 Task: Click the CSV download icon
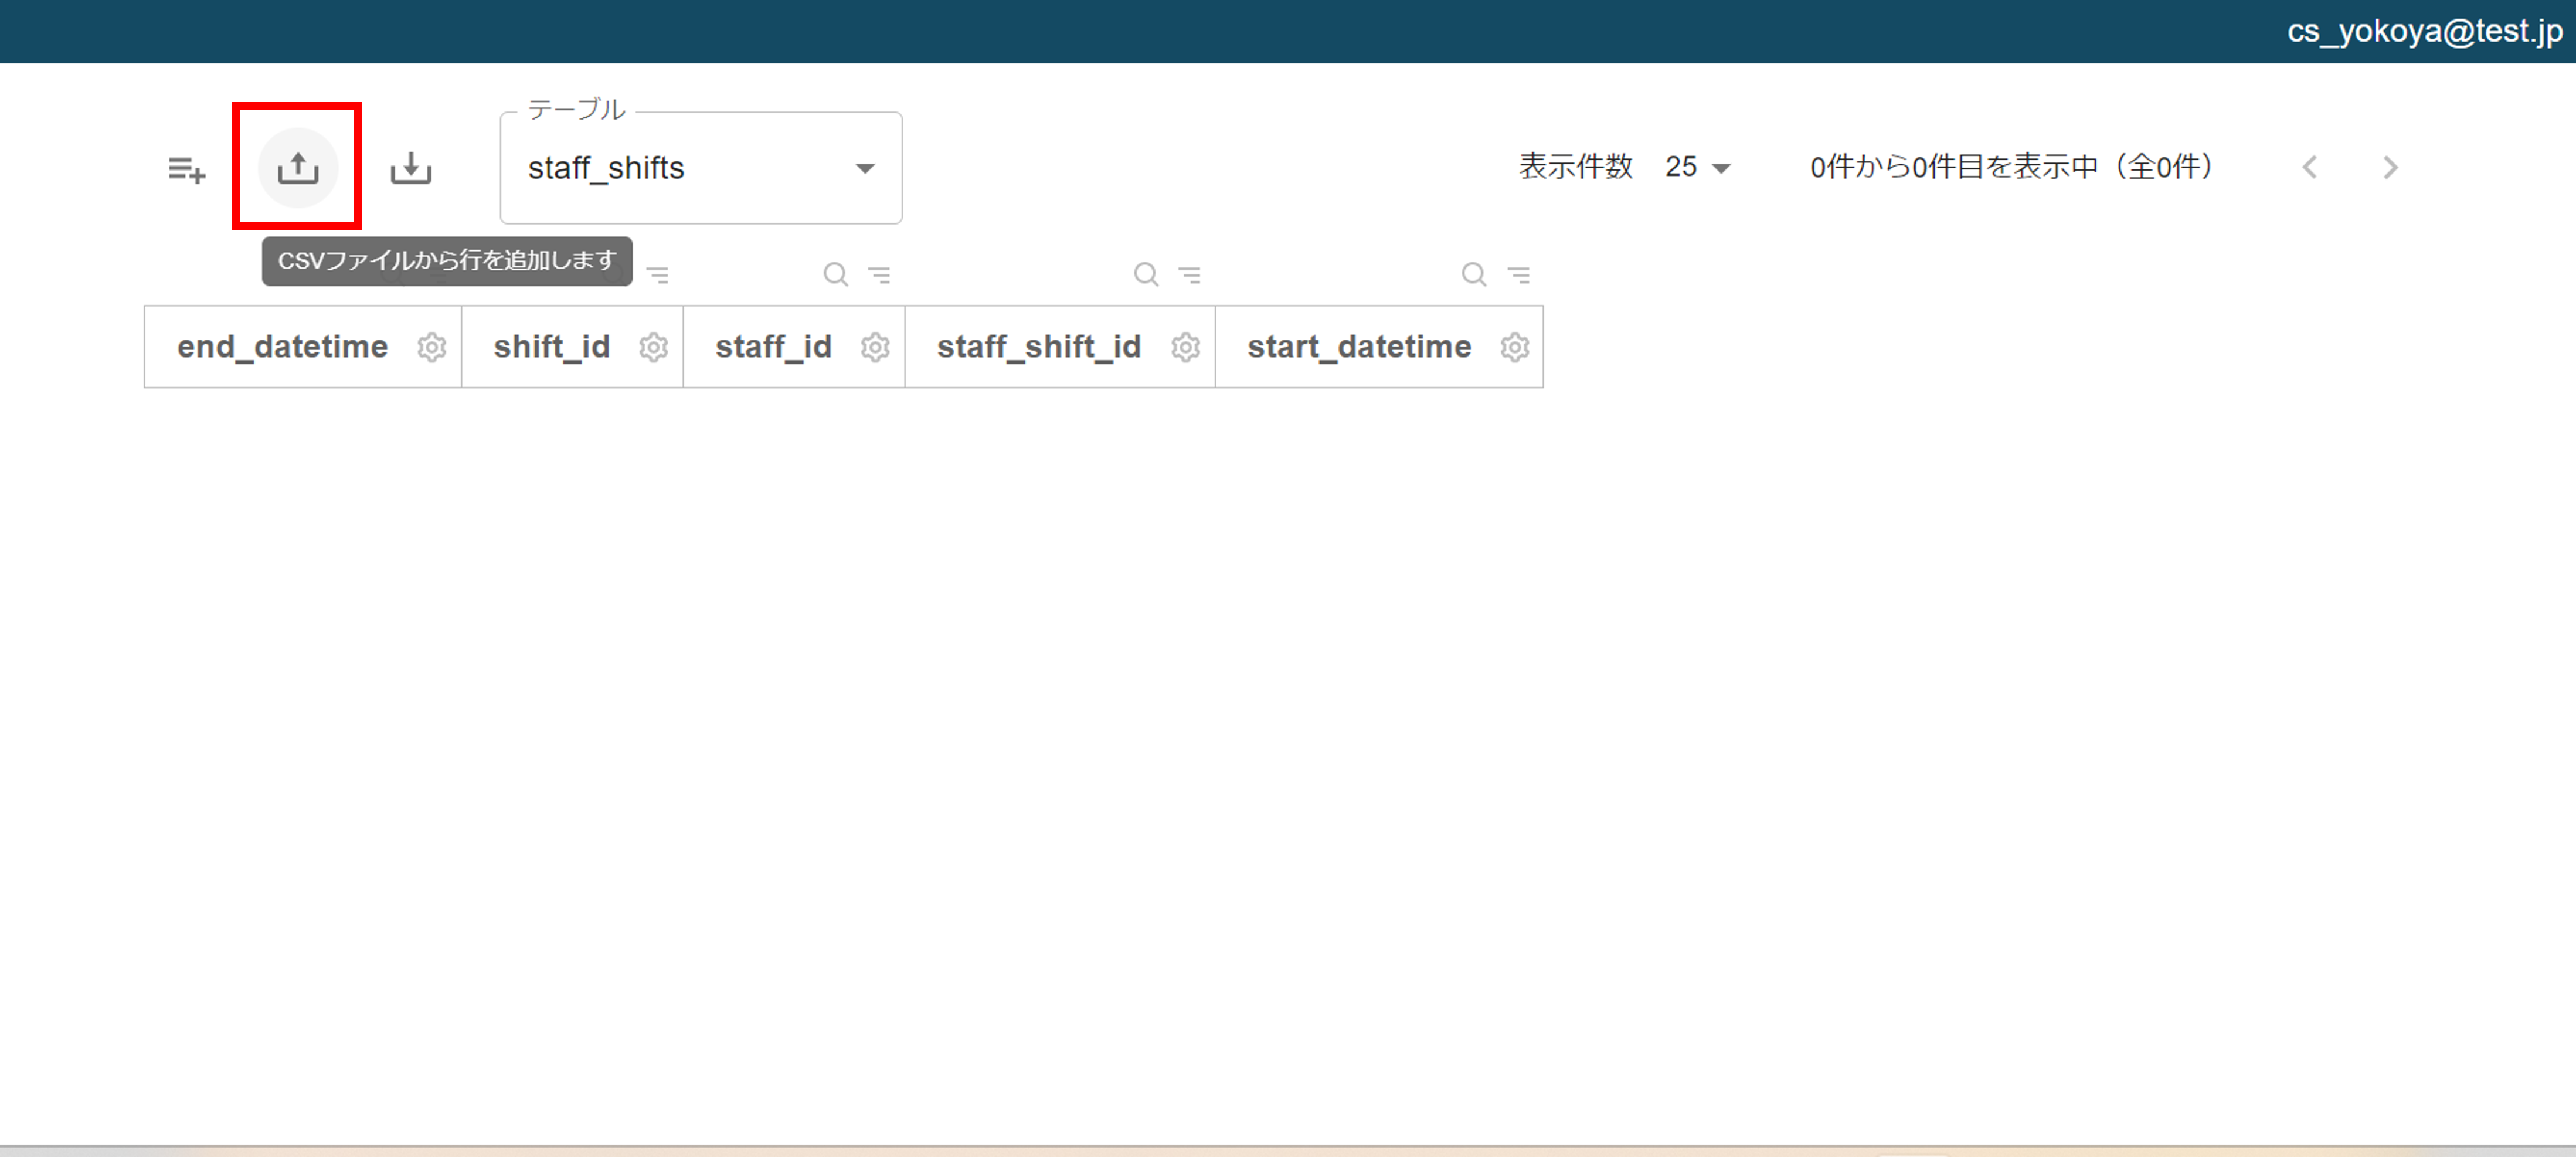click(x=411, y=168)
